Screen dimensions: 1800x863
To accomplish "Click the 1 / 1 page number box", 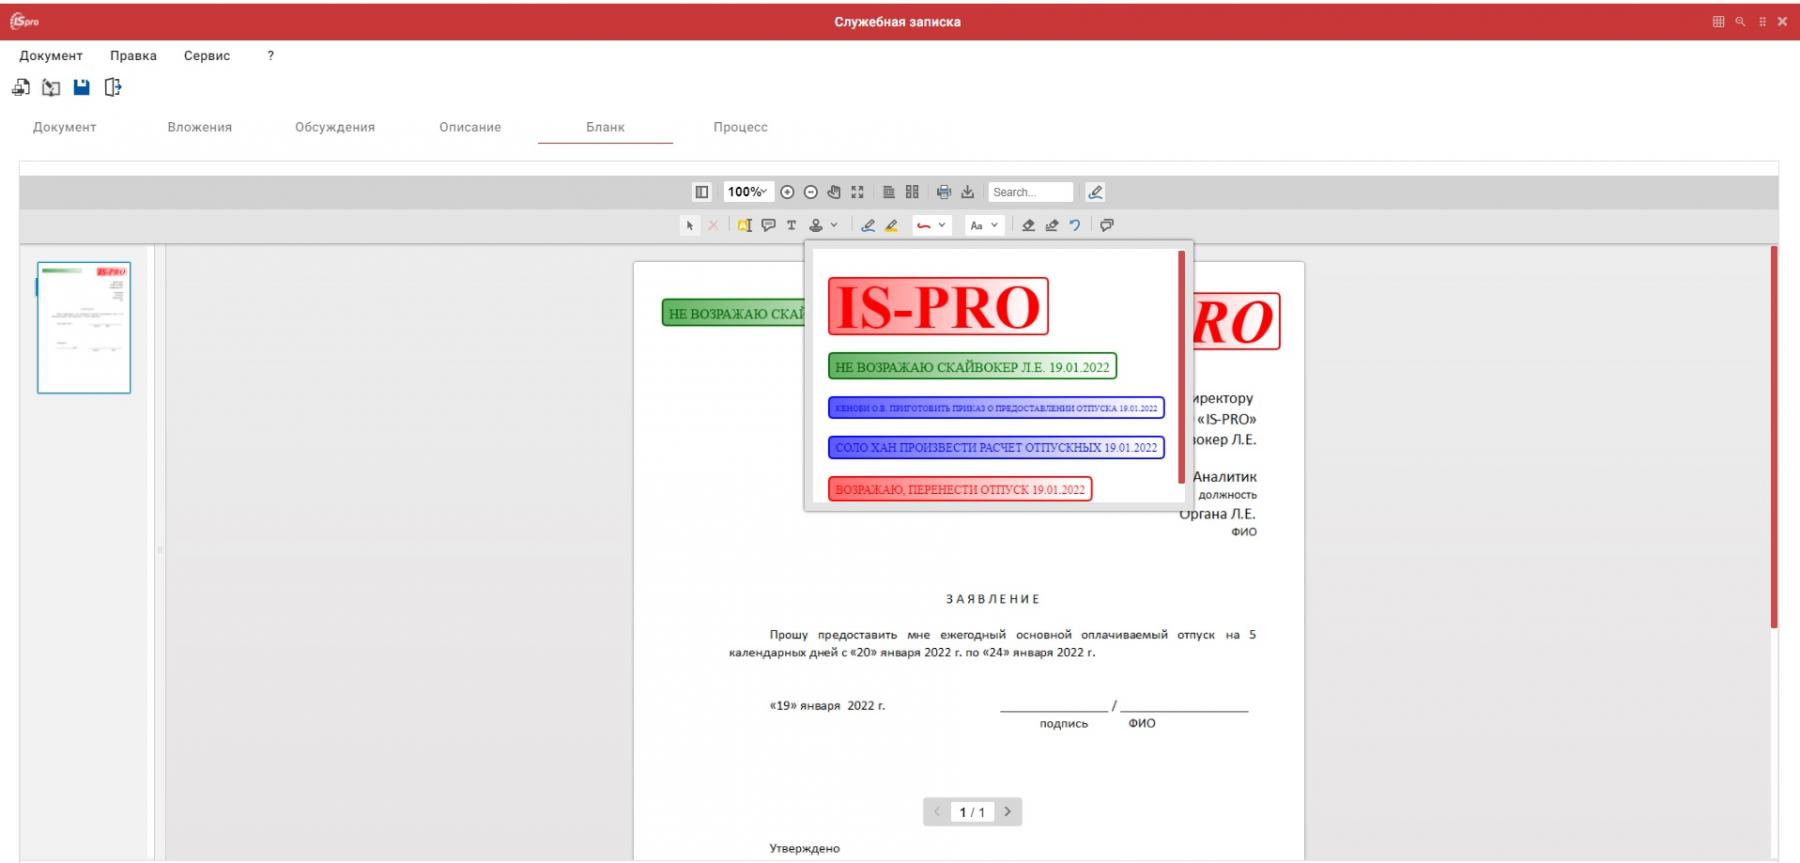I will coord(972,812).
